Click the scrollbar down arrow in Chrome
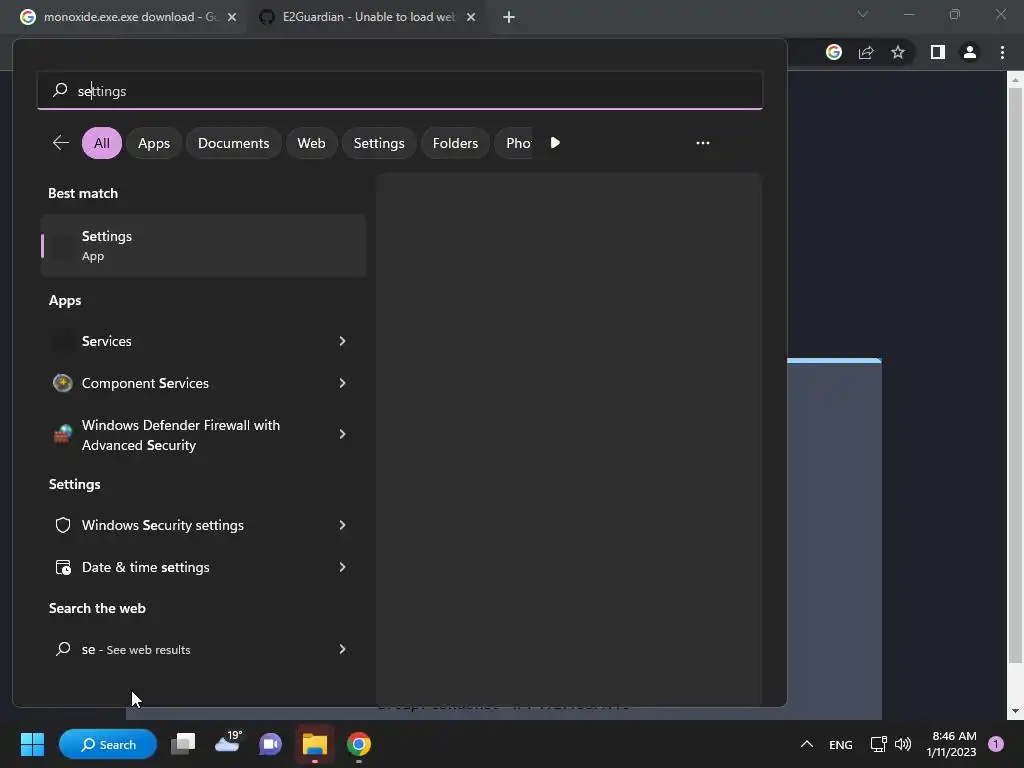 point(1015,711)
